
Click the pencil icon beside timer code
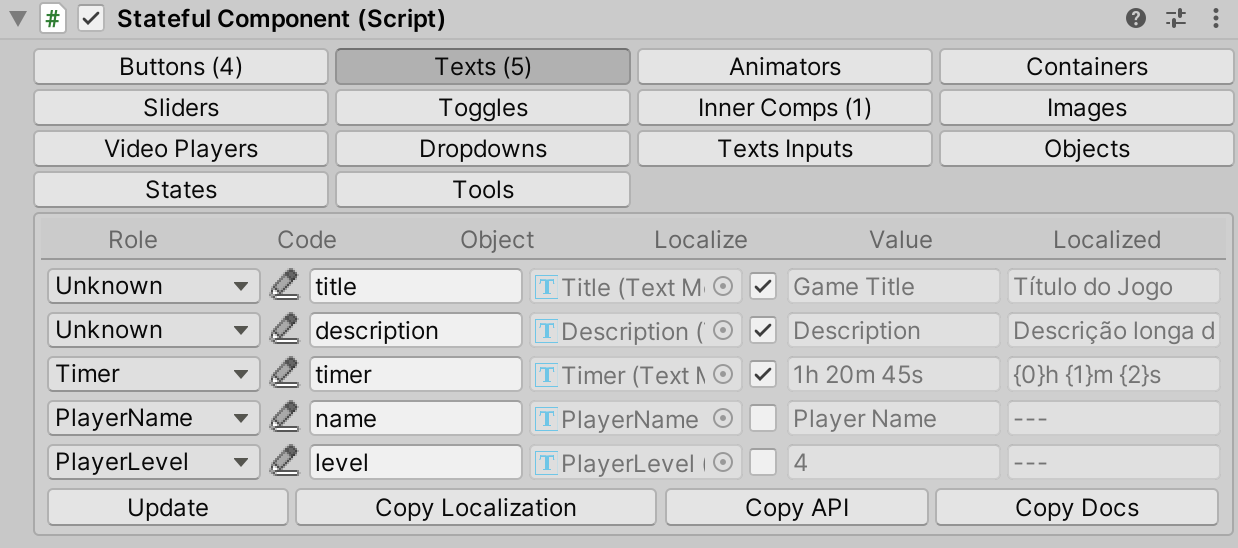coord(285,375)
